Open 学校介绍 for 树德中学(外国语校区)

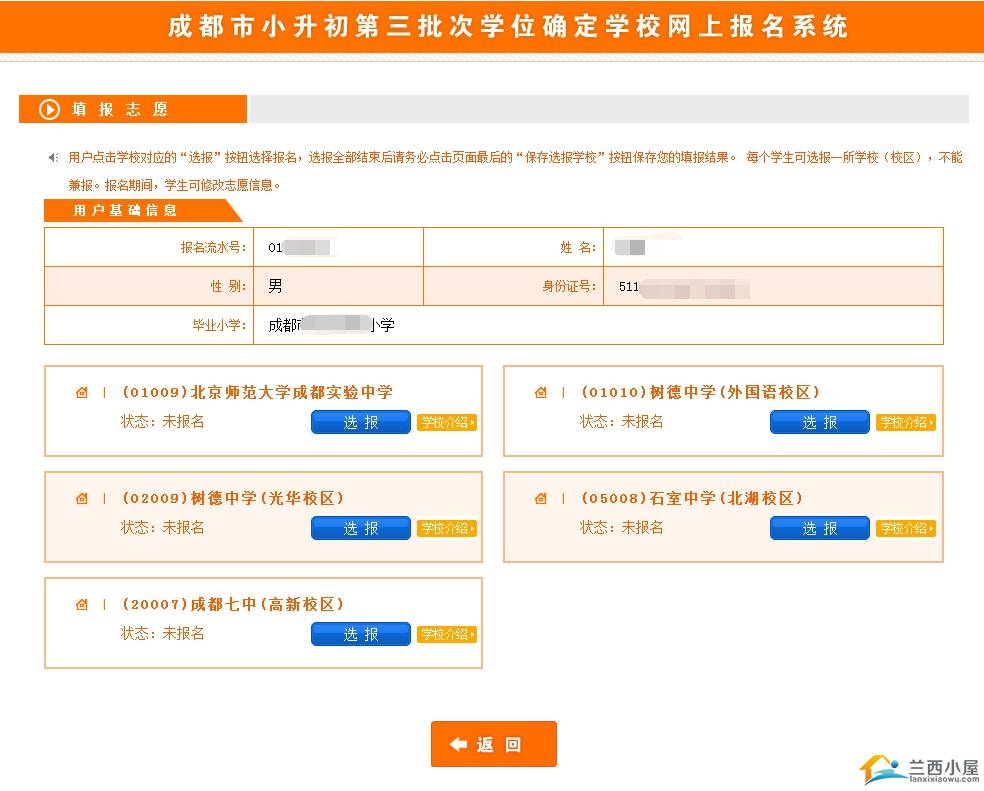pyautogui.click(x=905, y=422)
